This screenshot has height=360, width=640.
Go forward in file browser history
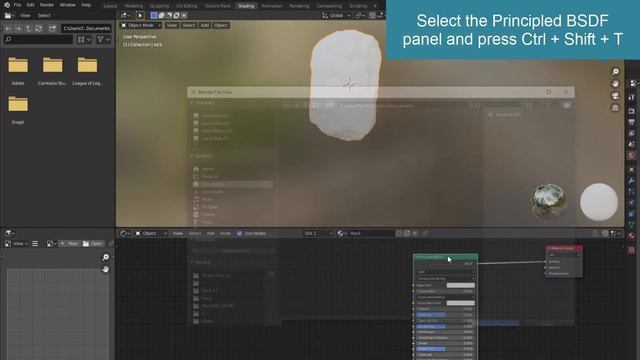click(x=18, y=29)
